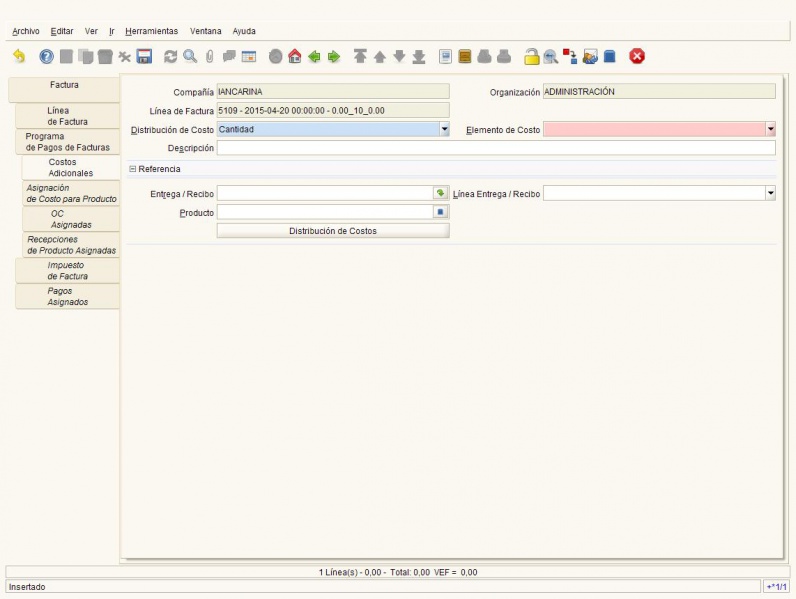Open the Ver menu

[x=91, y=31]
